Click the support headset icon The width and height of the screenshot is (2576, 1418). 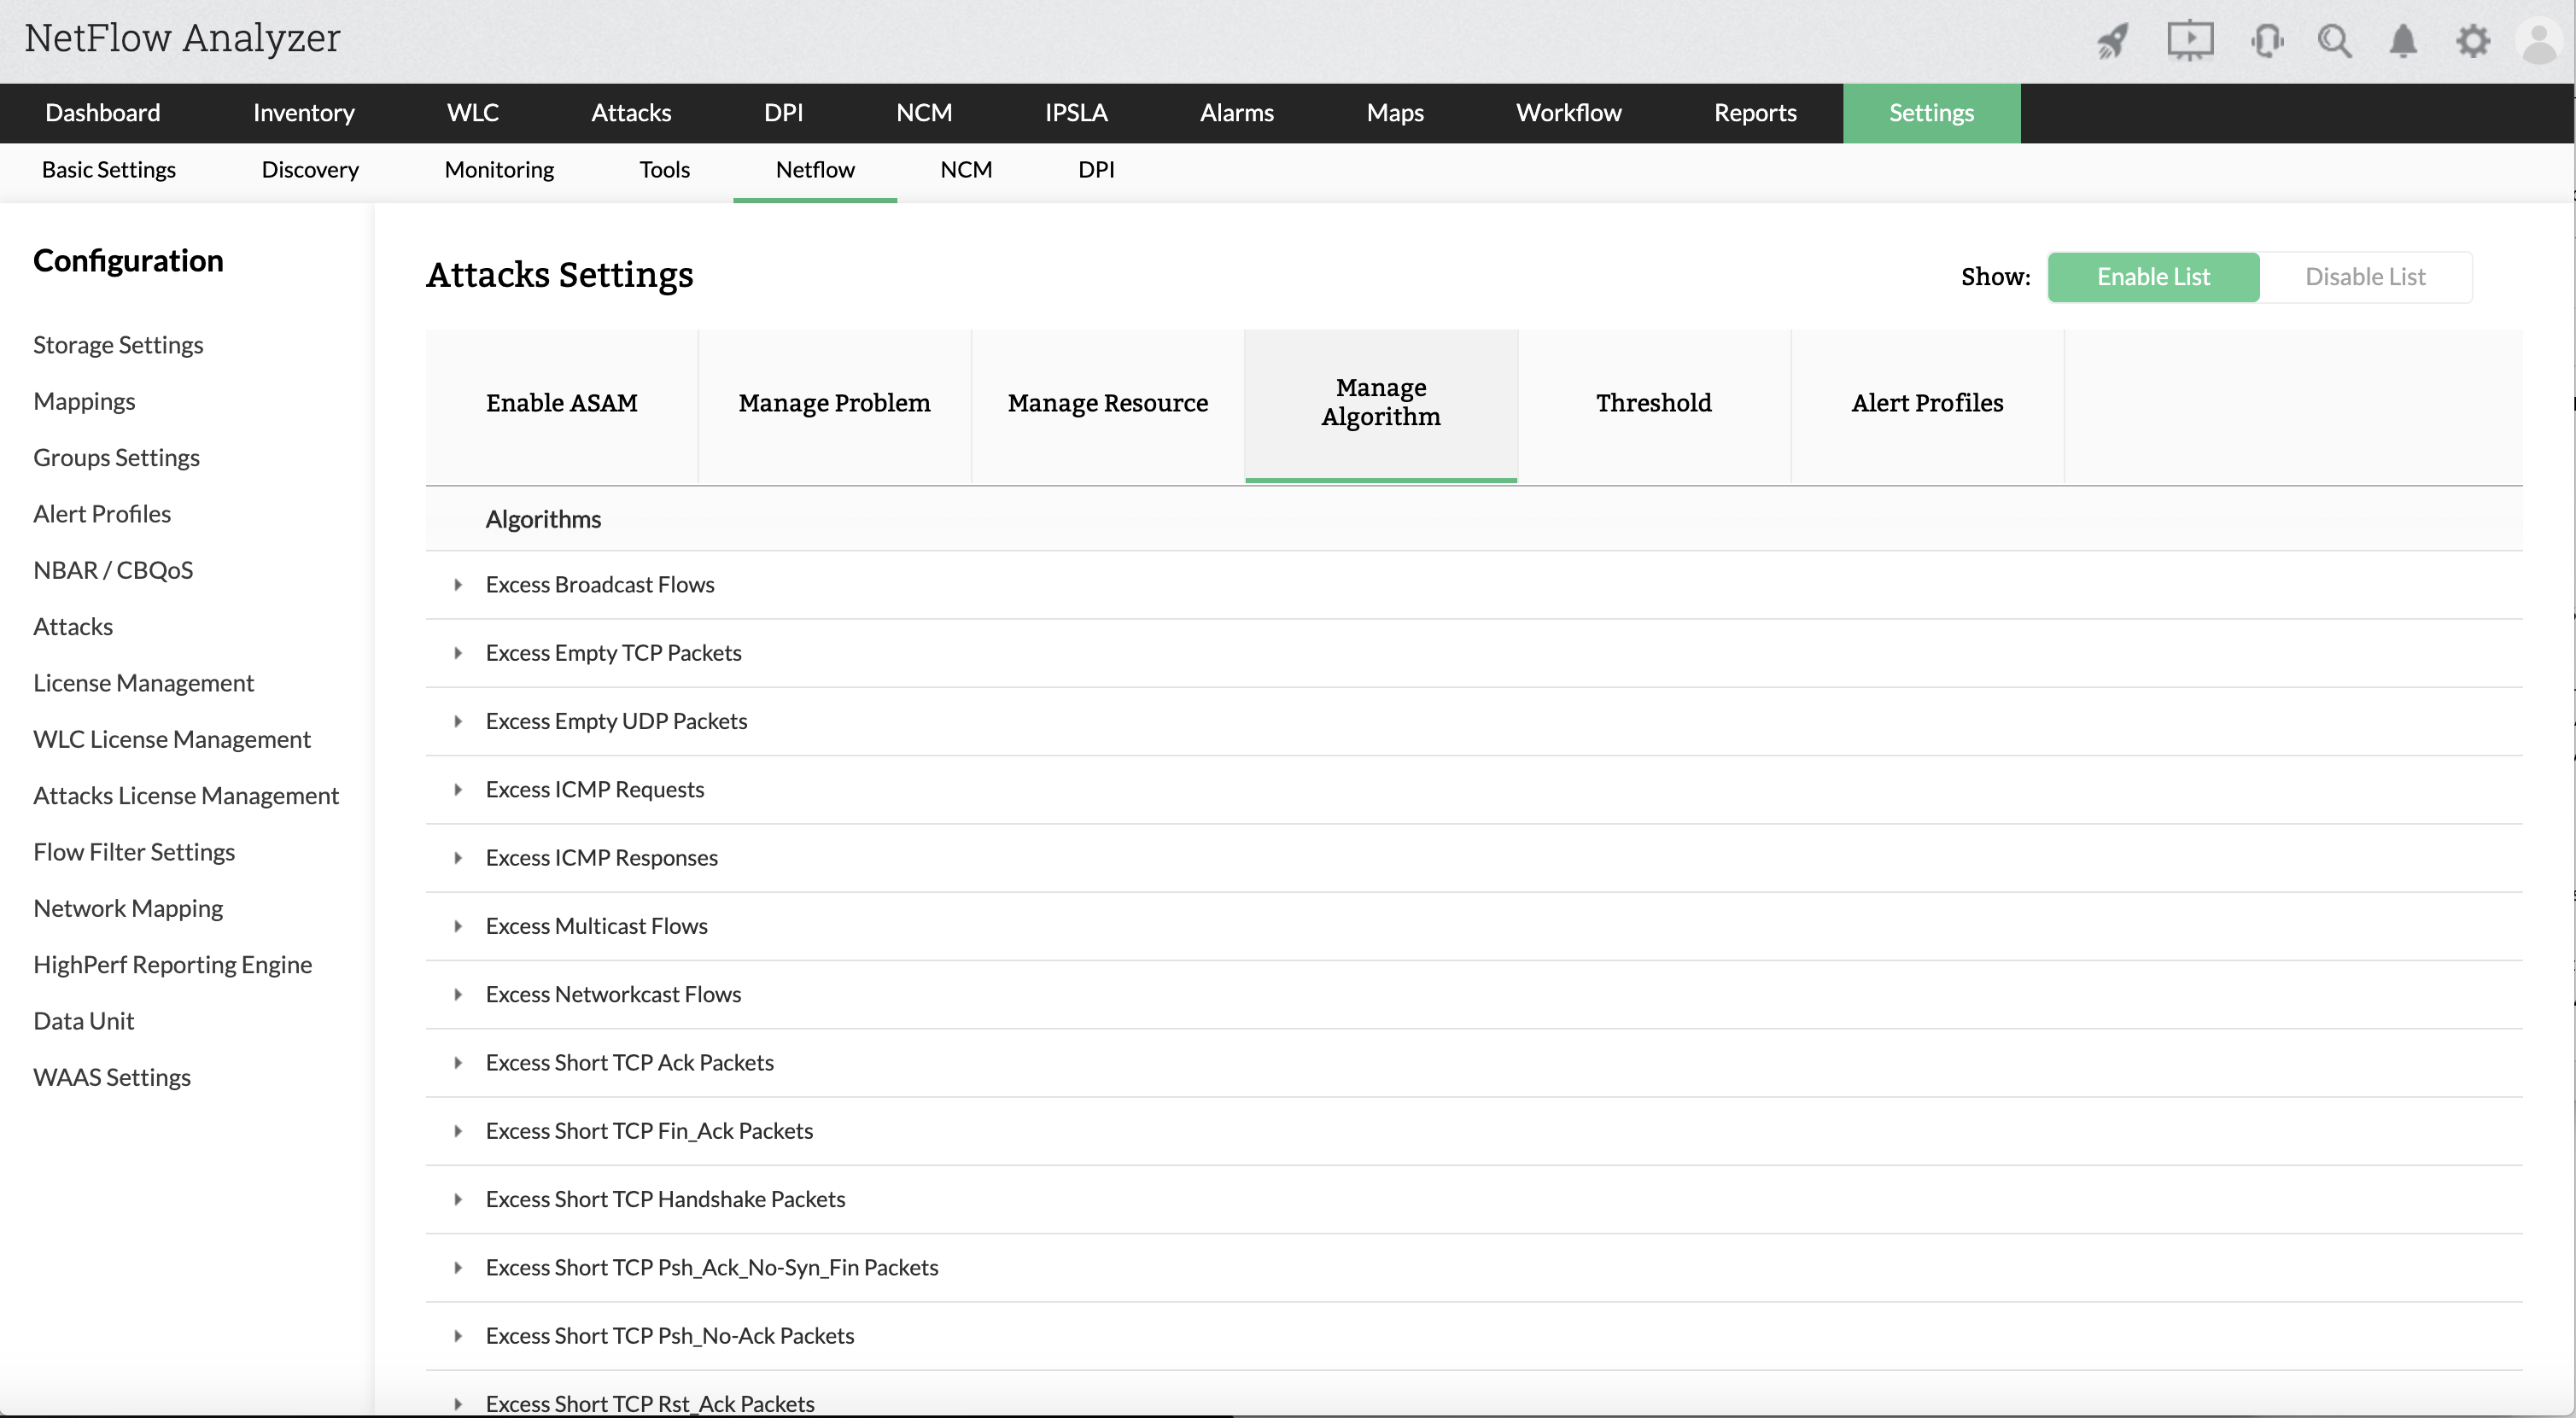click(2266, 42)
